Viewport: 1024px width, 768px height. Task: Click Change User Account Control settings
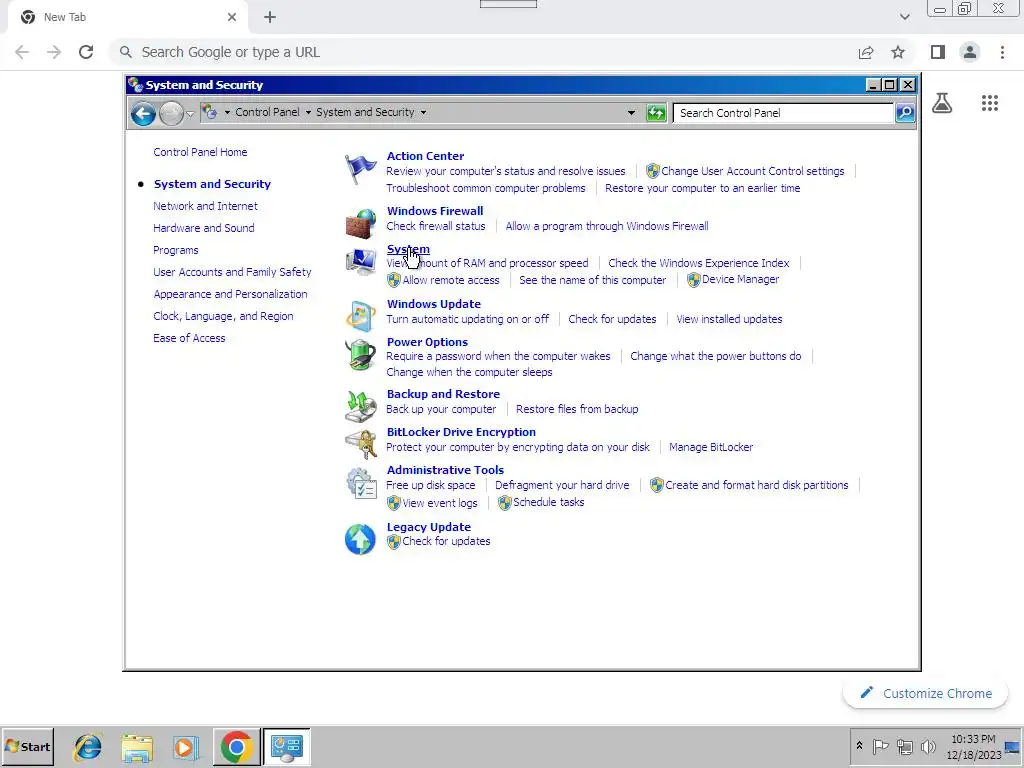tap(752, 171)
